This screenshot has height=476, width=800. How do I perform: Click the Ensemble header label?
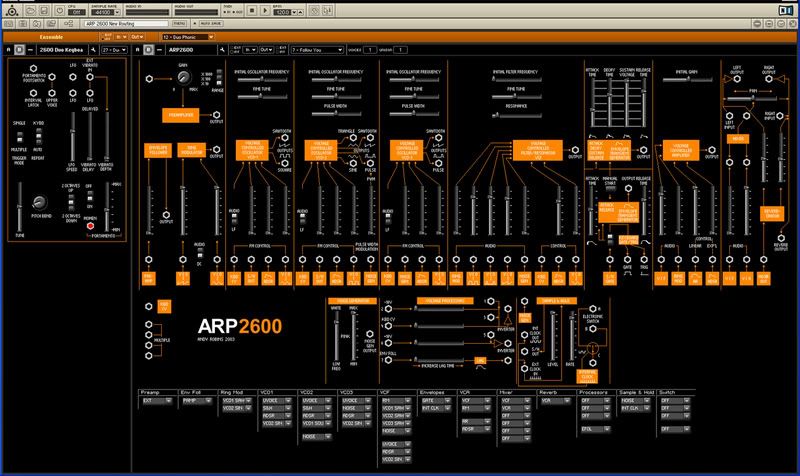coord(51,37)
